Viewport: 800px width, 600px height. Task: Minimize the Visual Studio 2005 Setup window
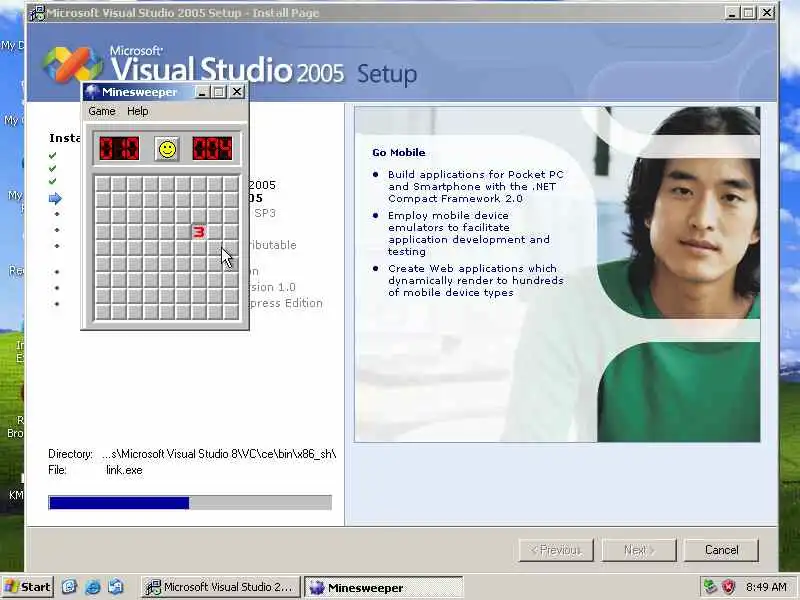732,13
